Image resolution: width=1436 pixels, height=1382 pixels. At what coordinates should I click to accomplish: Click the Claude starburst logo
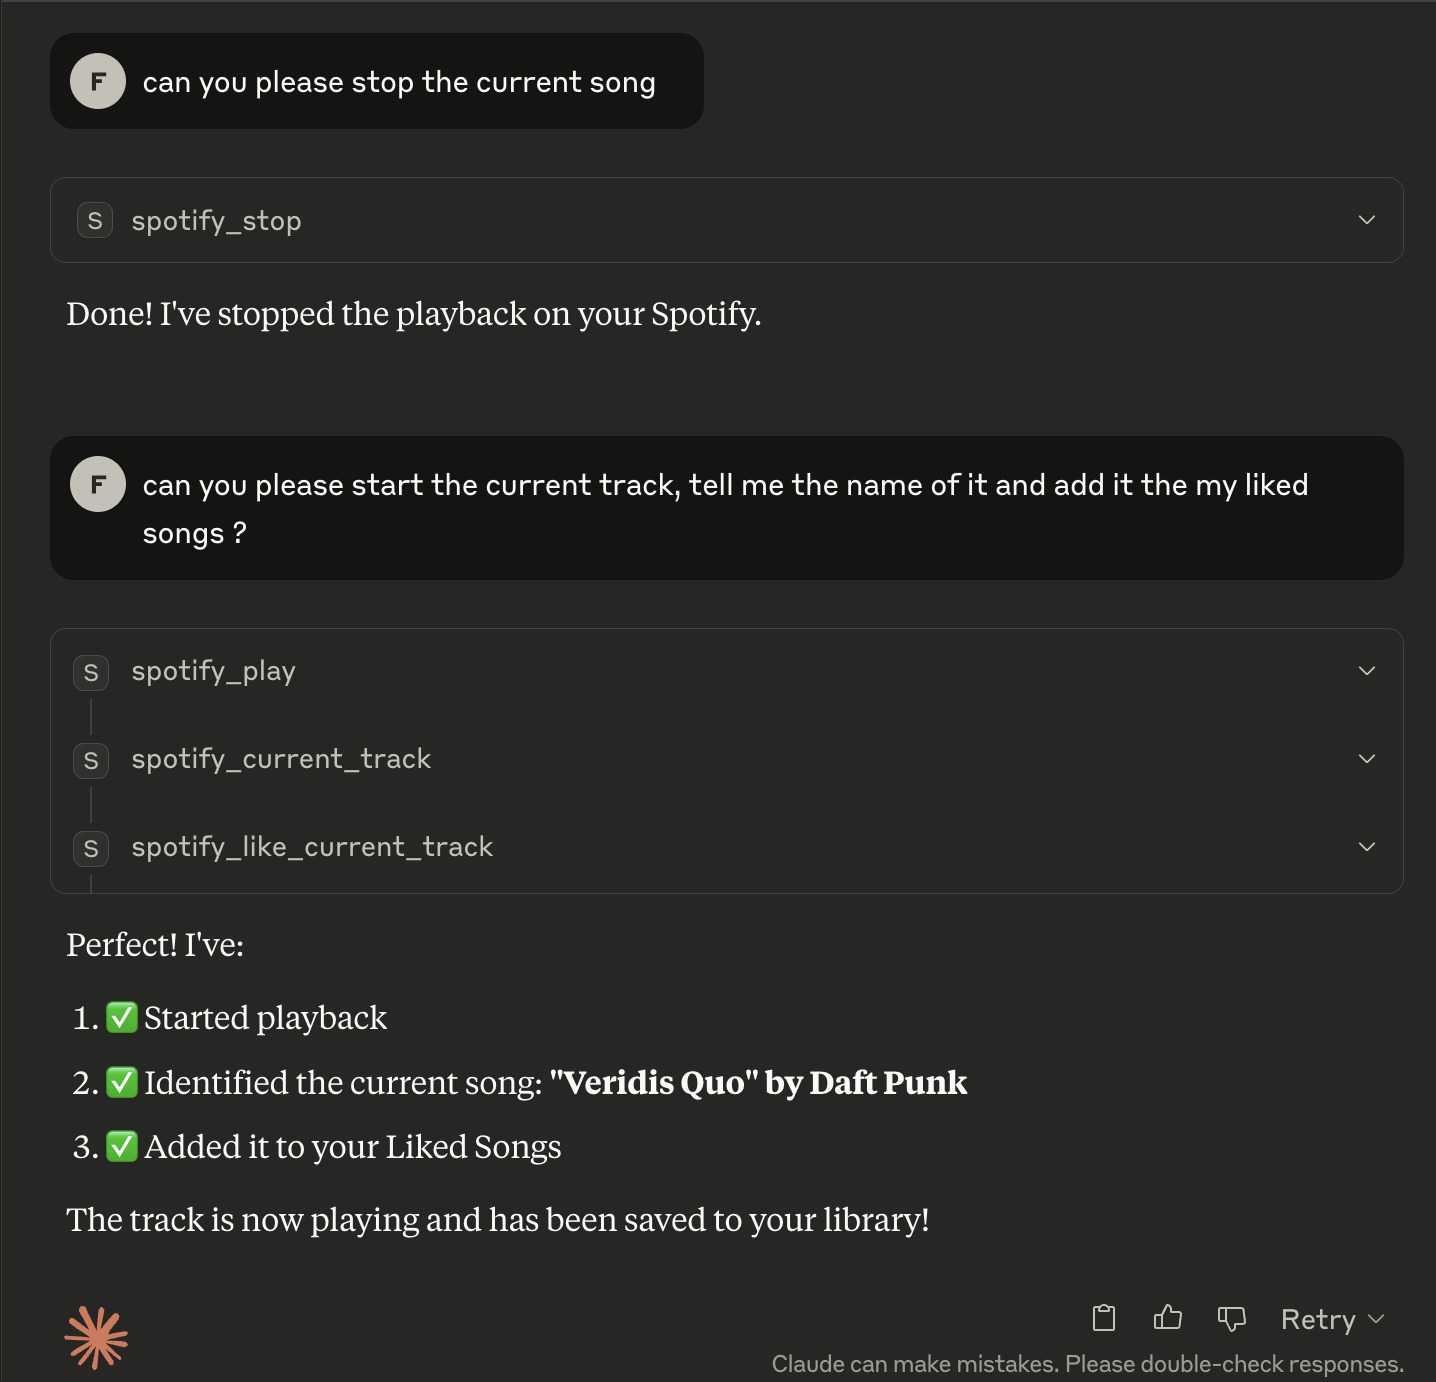click(95, 1336)
